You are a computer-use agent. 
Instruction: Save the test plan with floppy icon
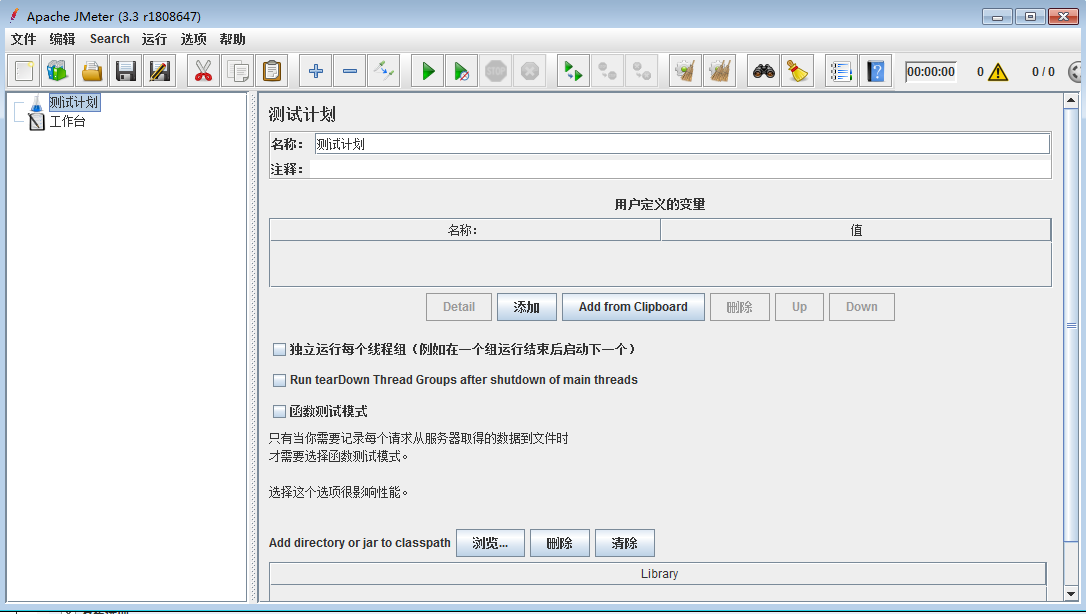pyautogui.click(x=126, y=71)
